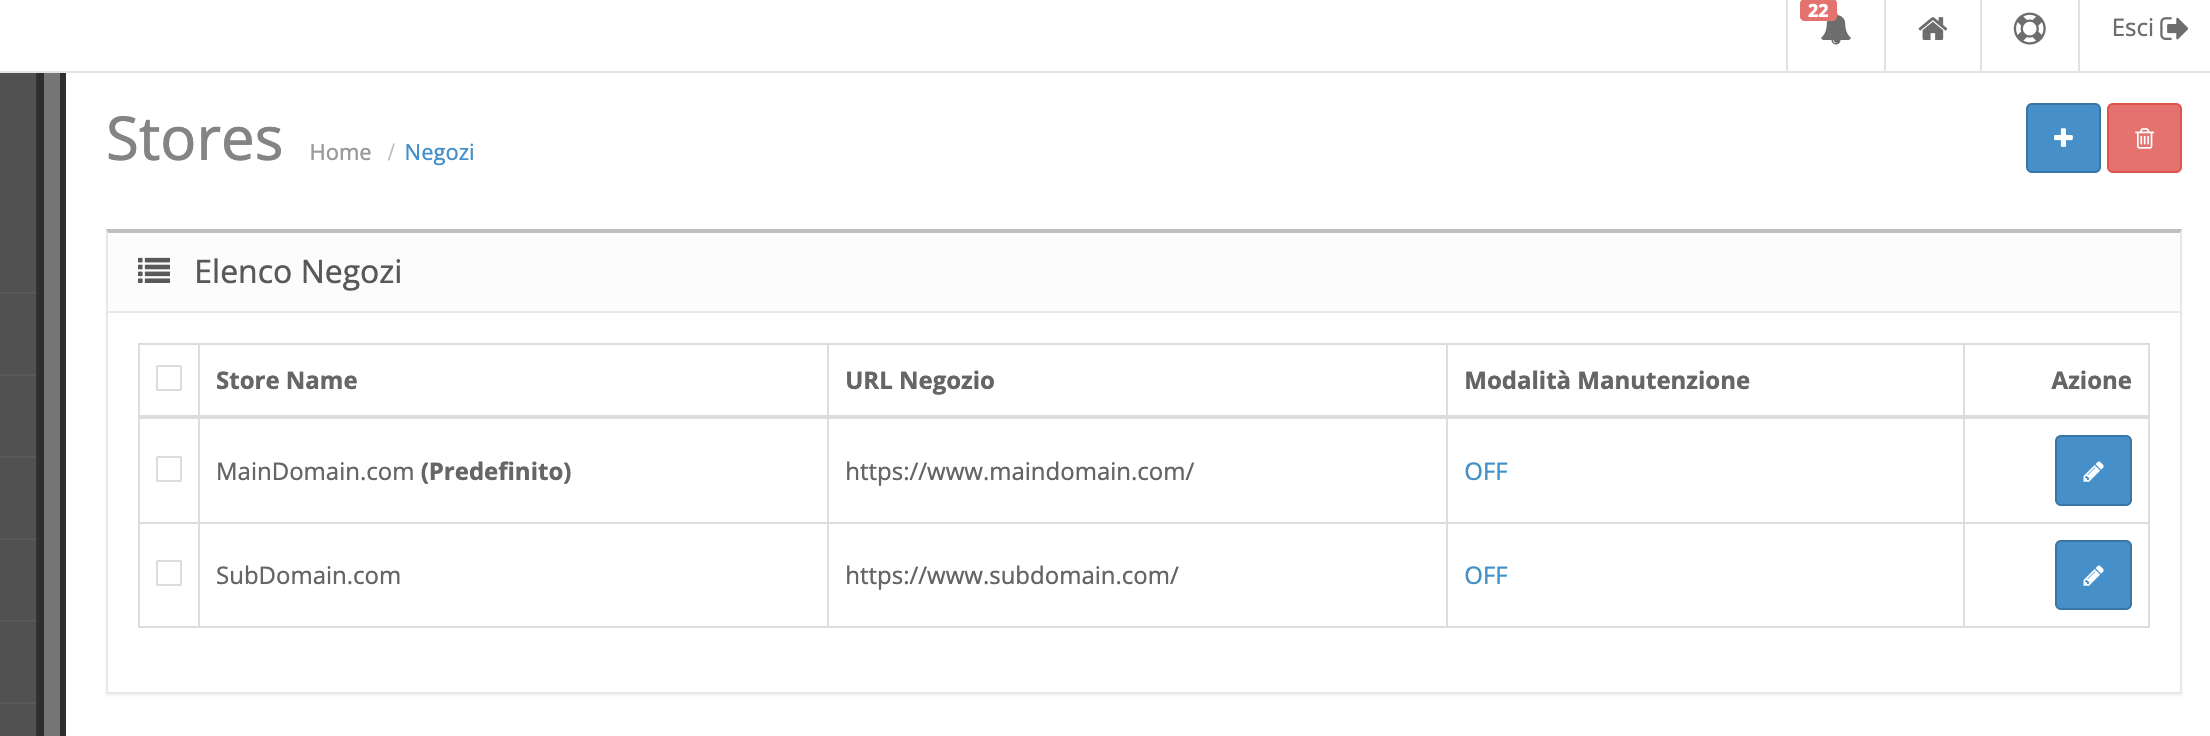Go to the home icon in the header
Screen dimensions: 2210x736
coord(1932,29)
